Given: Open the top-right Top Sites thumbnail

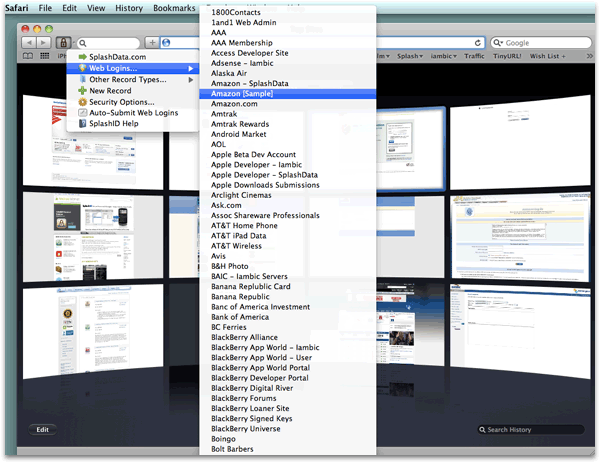Looking at the screenshot, I should tap(520, 142).
